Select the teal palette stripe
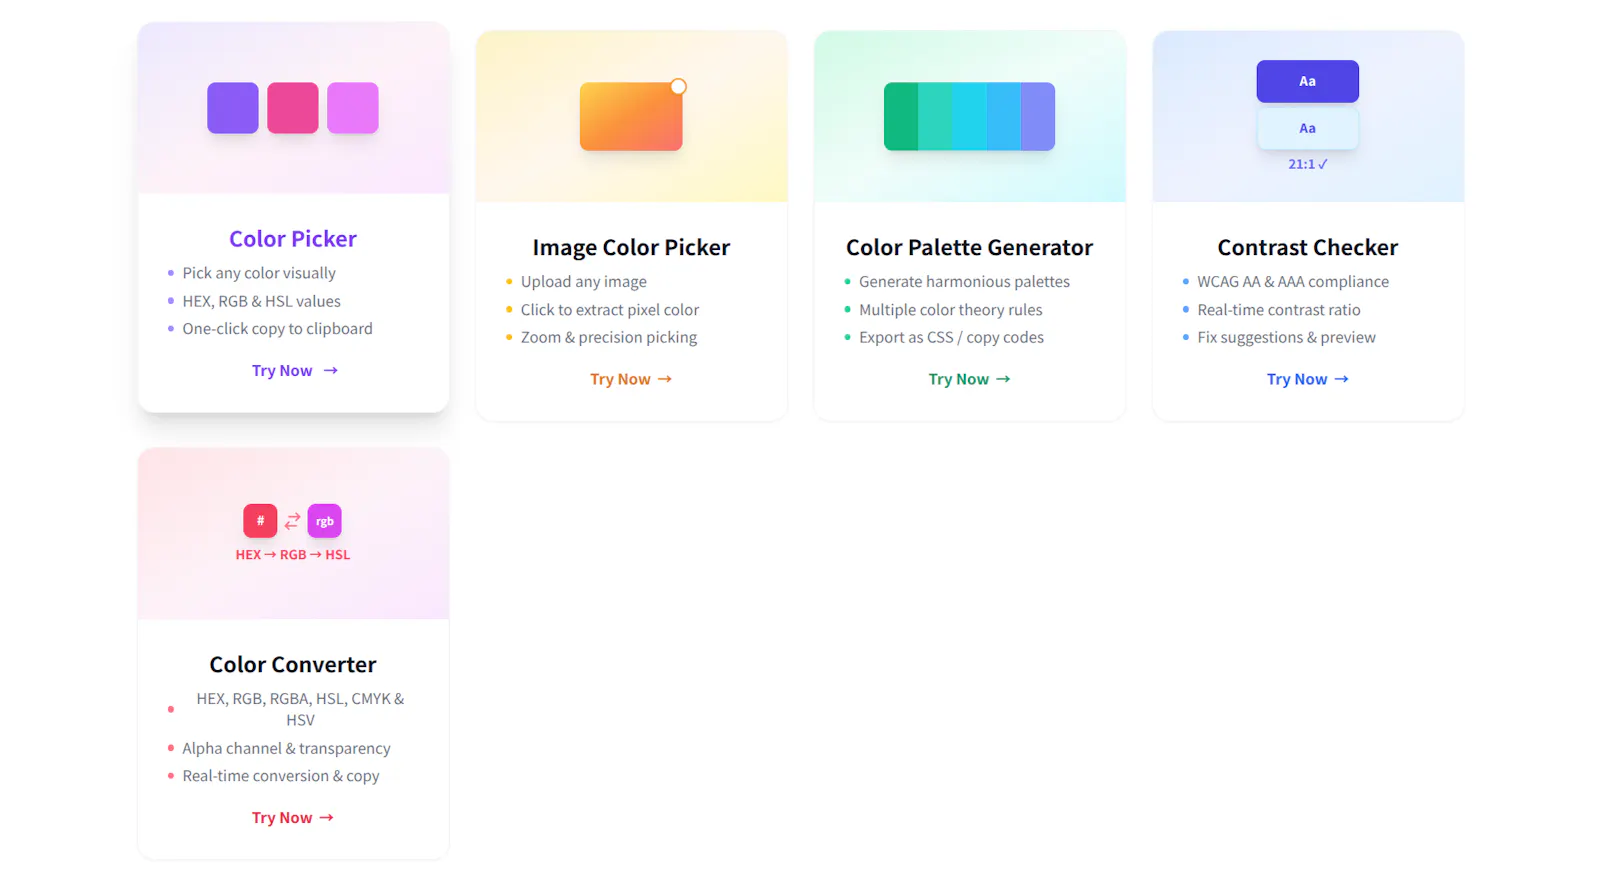 (x=935, y=116)
